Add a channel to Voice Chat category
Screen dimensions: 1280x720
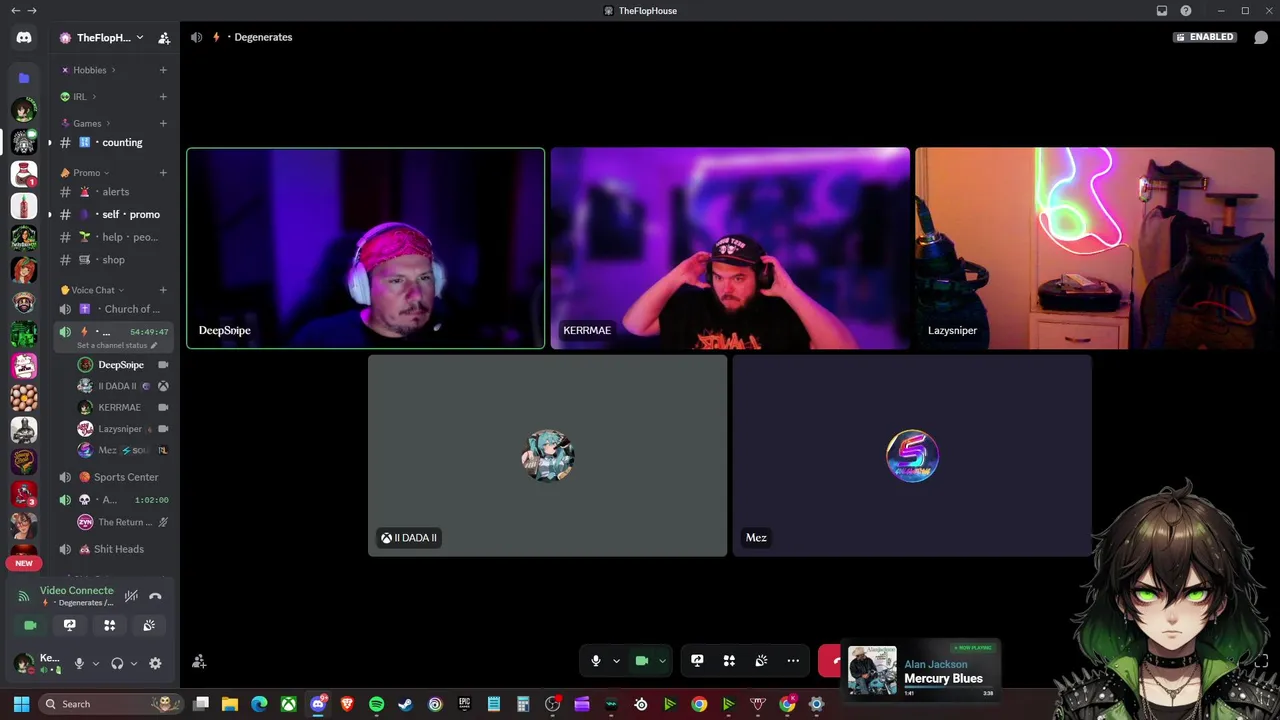point(163,290)
